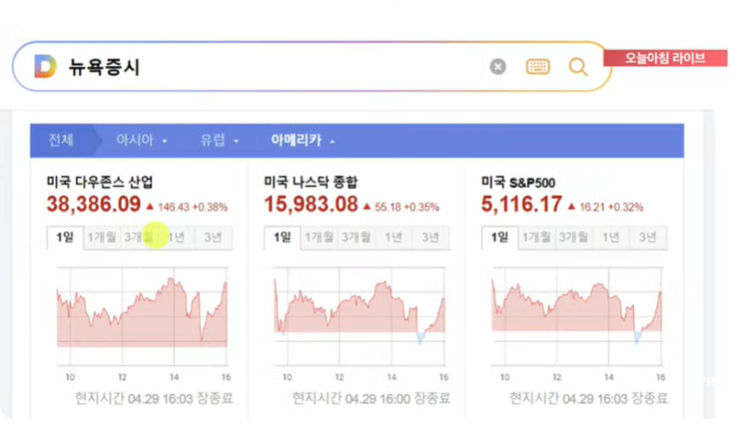Clear the search text with the X icon
Viewport: 743px width, 439px height.
click(x=498, y=66)
